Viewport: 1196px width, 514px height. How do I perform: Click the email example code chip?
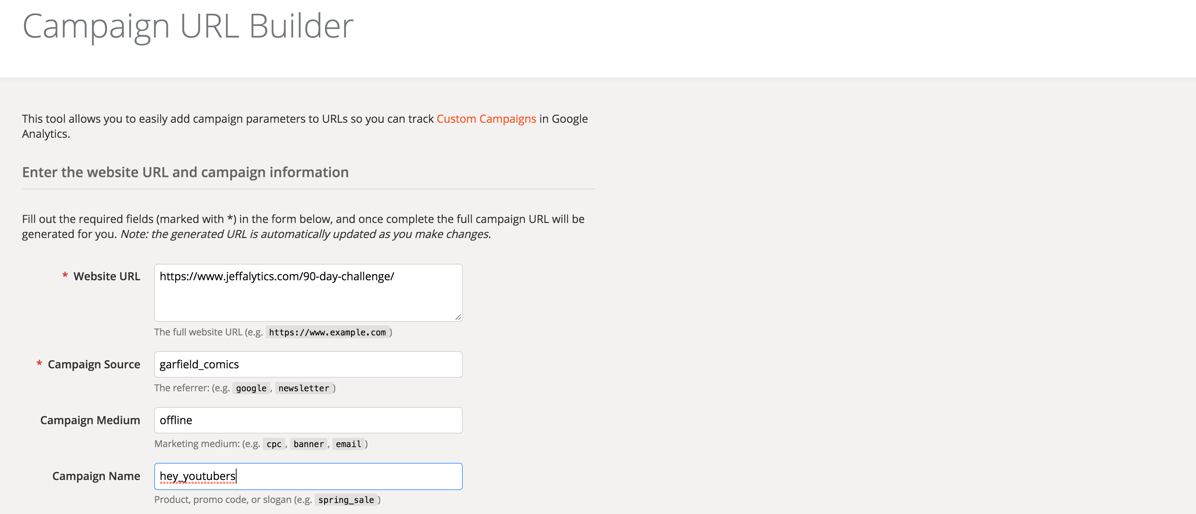(x=349, y=444)
